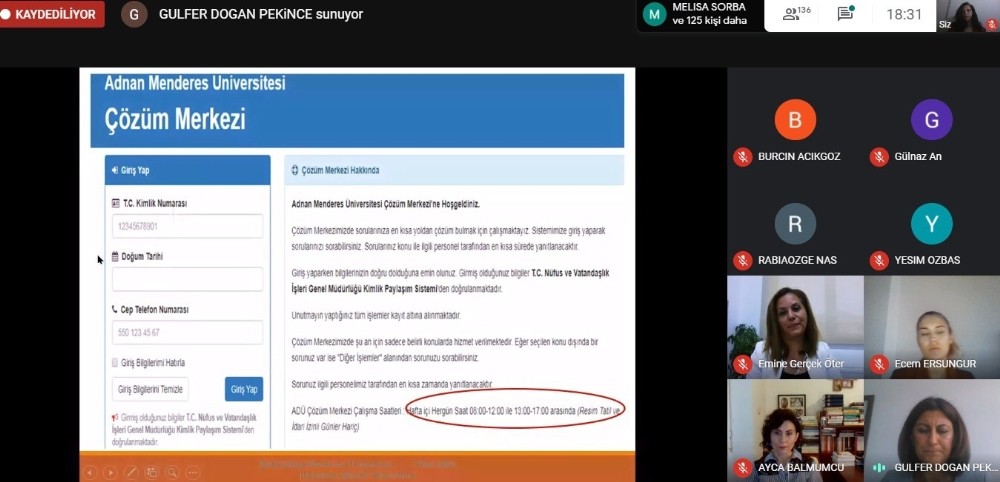This screenshot has width=1000, height=482.
Task: Click muted microphone icon on BURCIN ACIKGOZ tile
Action: (742, 157)
